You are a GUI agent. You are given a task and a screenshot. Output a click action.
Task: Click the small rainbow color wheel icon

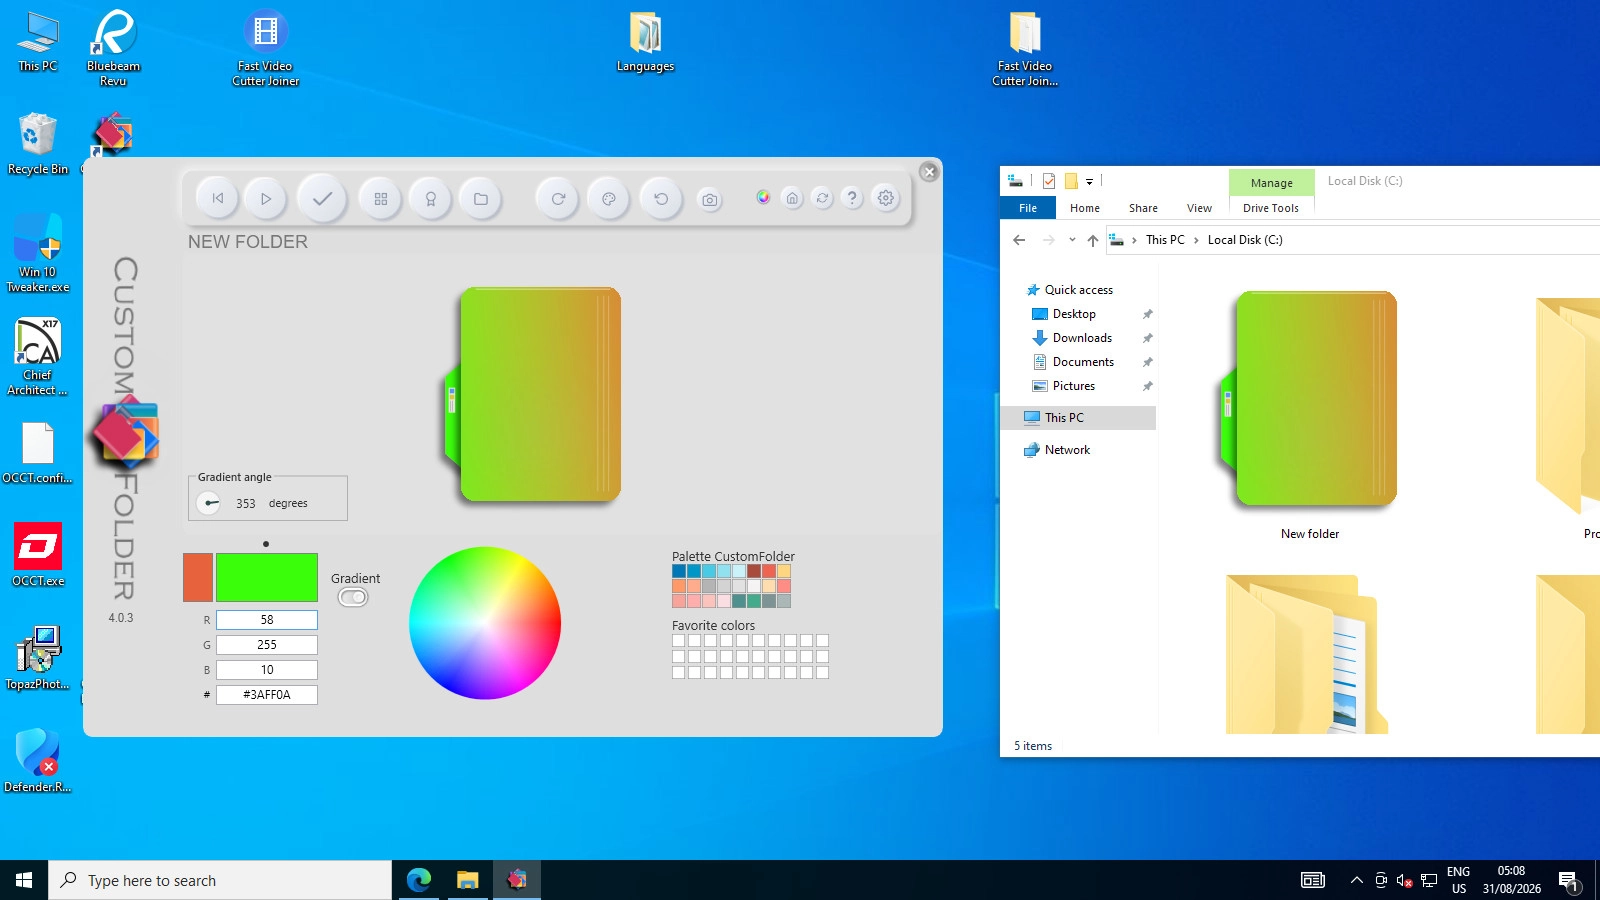[763, 197]
